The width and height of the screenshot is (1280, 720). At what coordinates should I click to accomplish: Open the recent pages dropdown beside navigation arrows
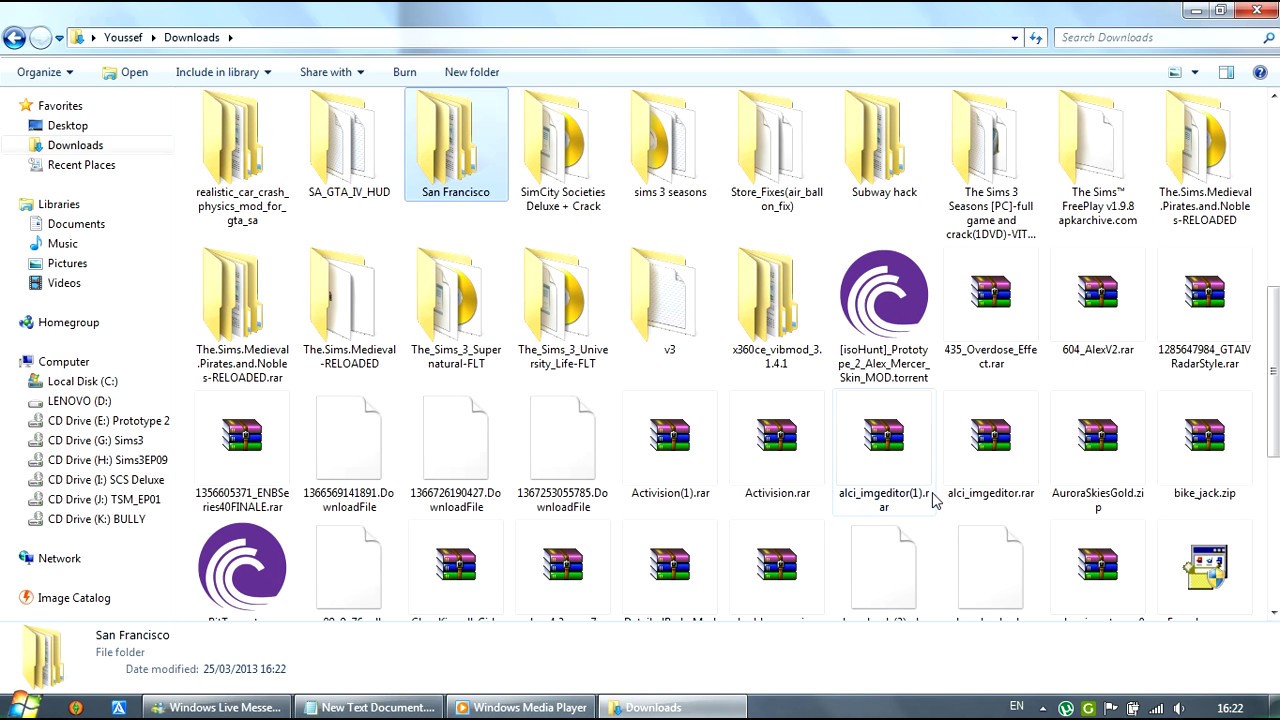point(60,38)
